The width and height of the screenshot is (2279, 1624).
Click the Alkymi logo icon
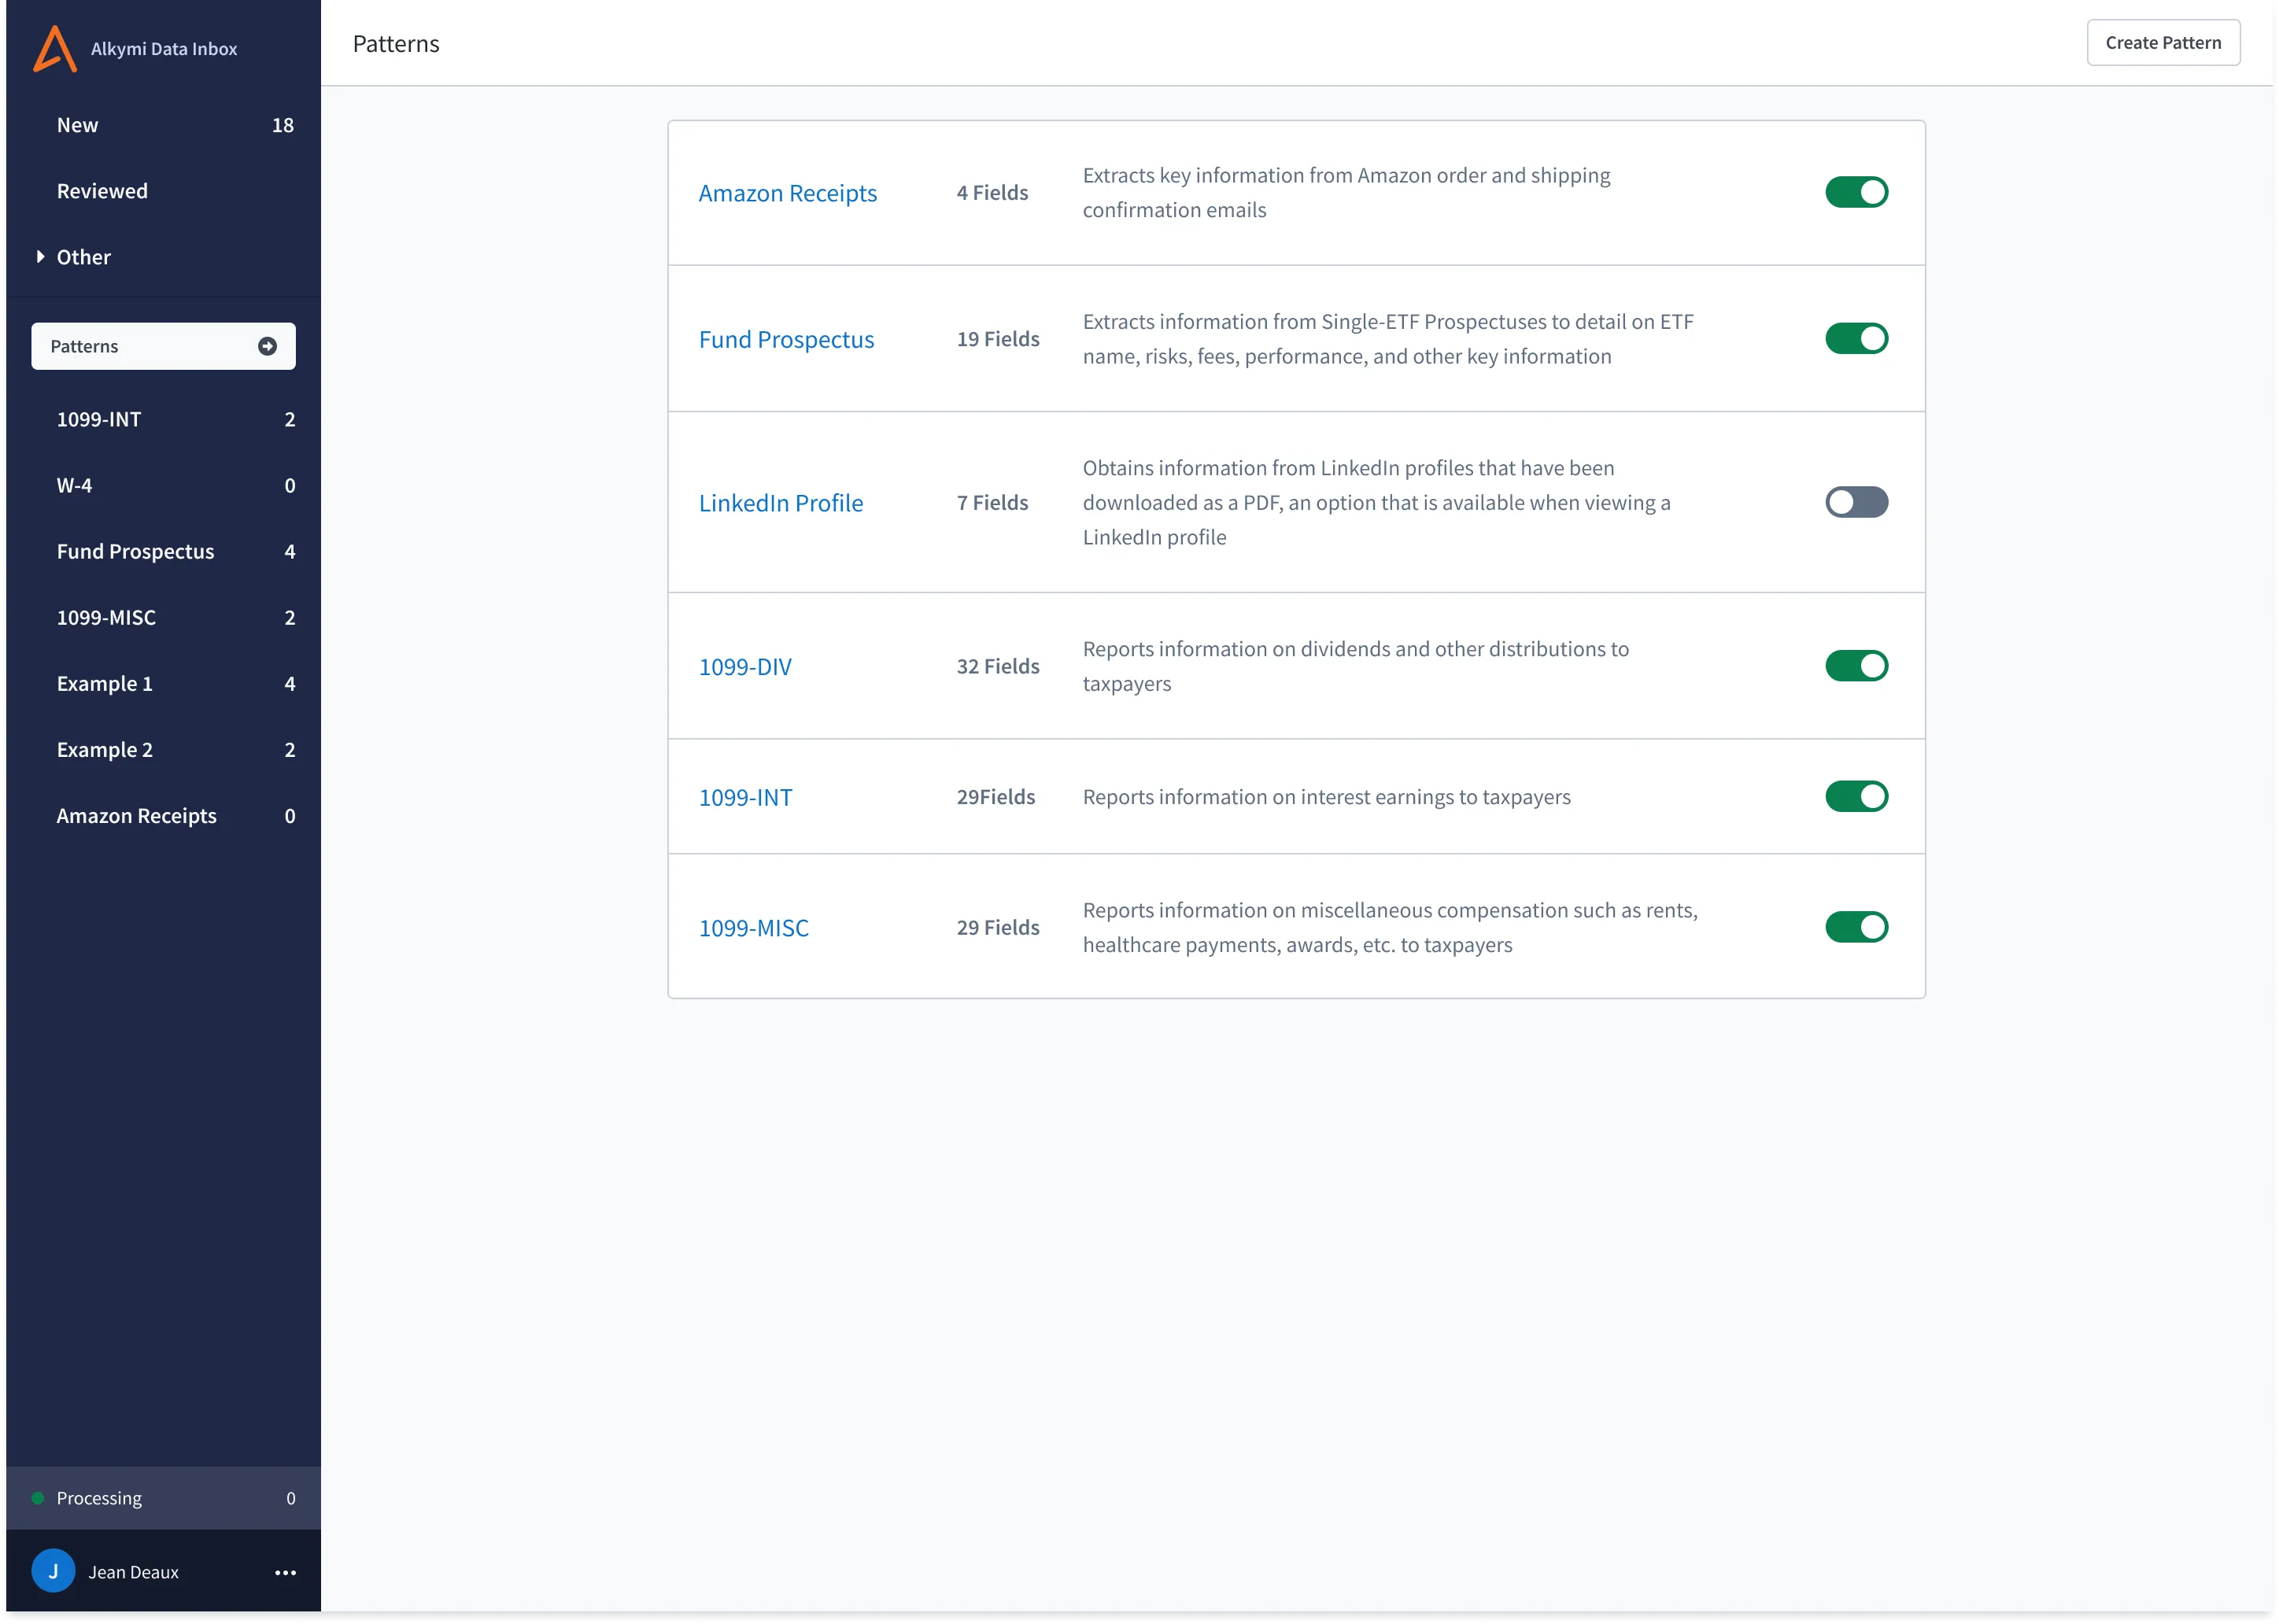pos(55,48)
